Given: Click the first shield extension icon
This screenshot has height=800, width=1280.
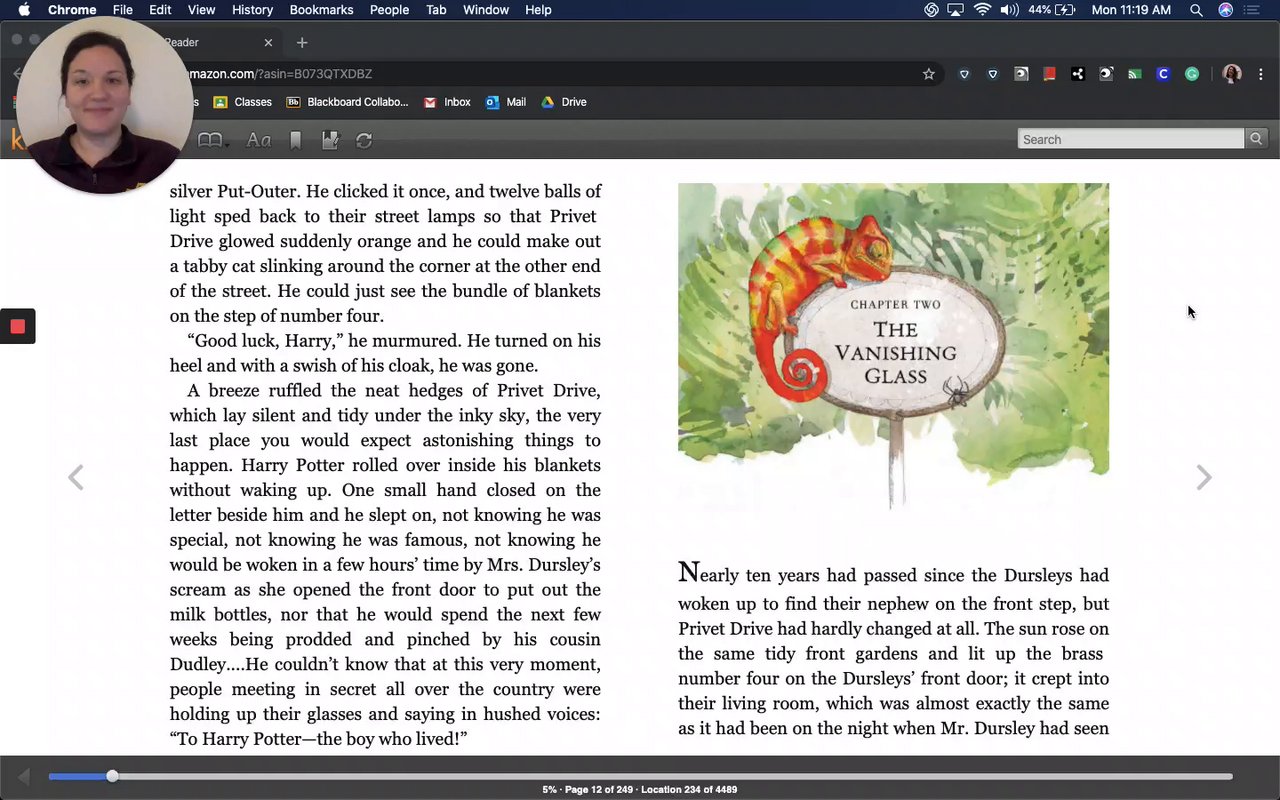Looking at the screenshot, I should coord(964,74).
